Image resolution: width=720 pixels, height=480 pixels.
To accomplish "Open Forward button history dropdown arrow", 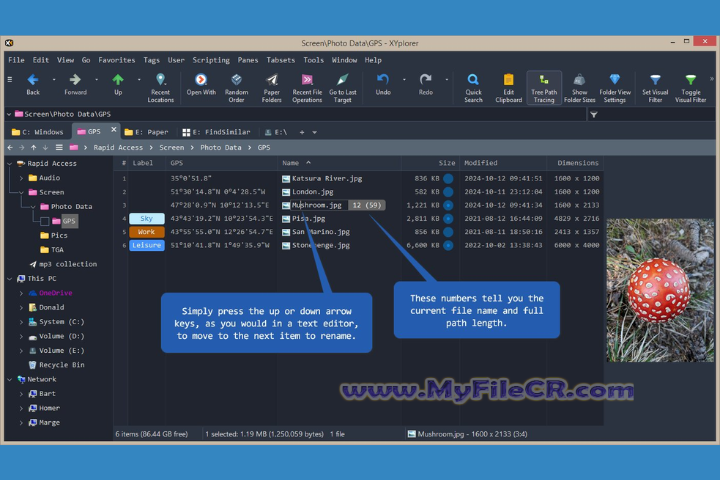I will (96, 79).
